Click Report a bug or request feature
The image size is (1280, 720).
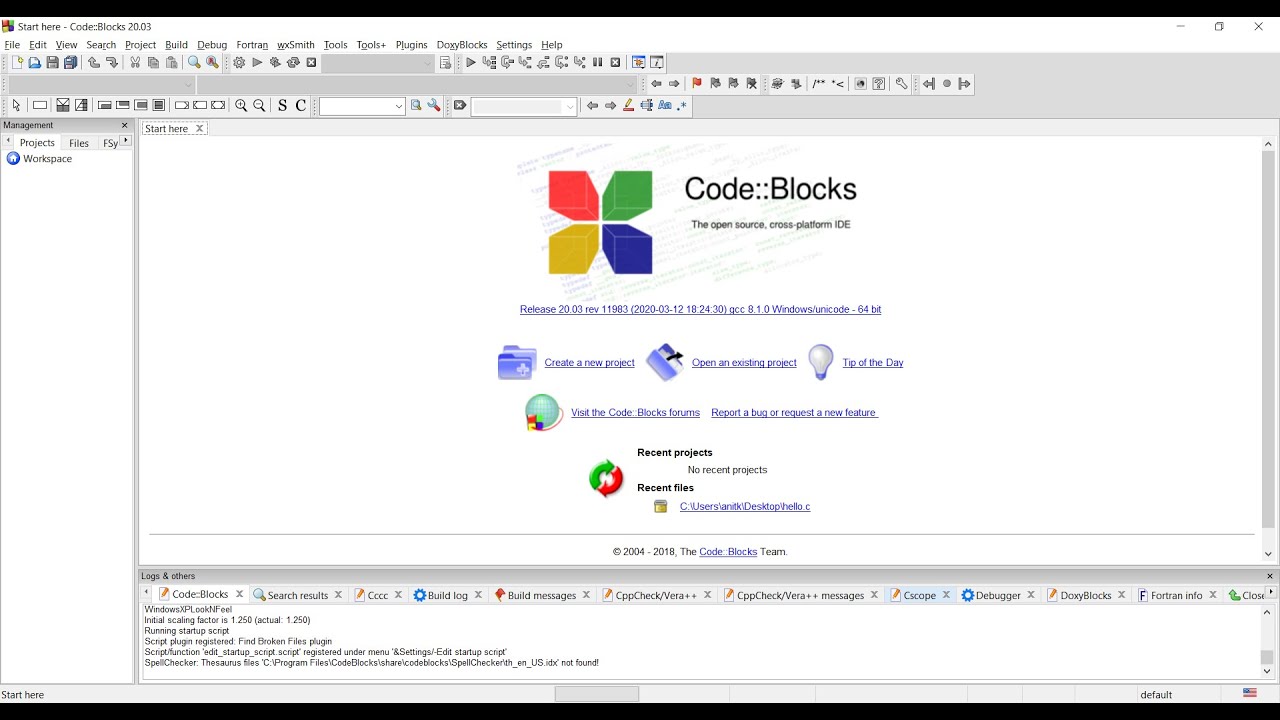click(794, 413)
